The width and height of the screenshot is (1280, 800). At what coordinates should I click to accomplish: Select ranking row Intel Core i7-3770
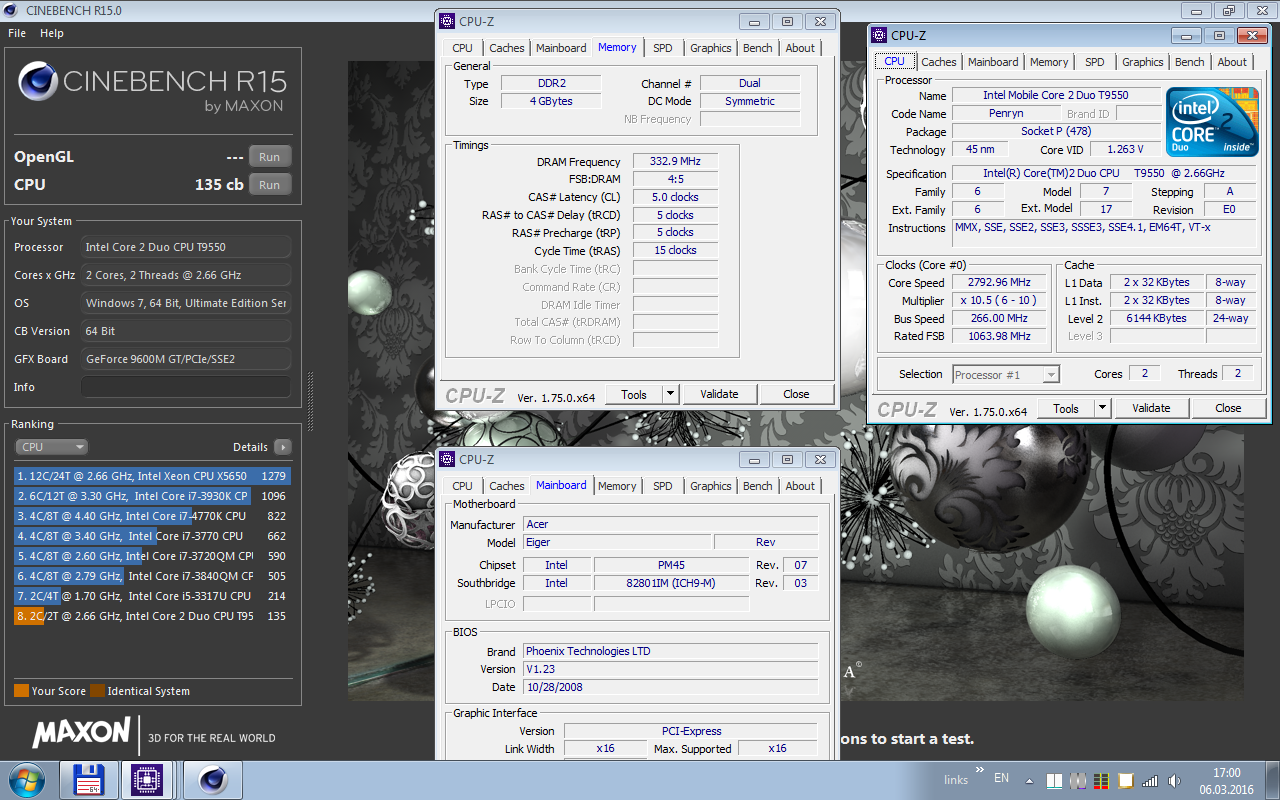tap(152, 536)
